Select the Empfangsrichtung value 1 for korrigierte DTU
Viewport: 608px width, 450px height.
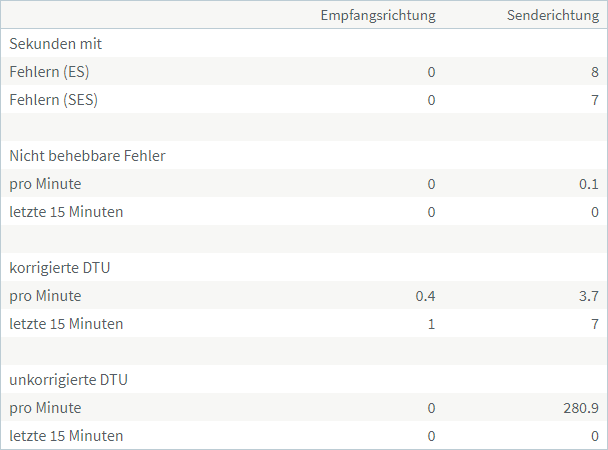click(431, 324)
